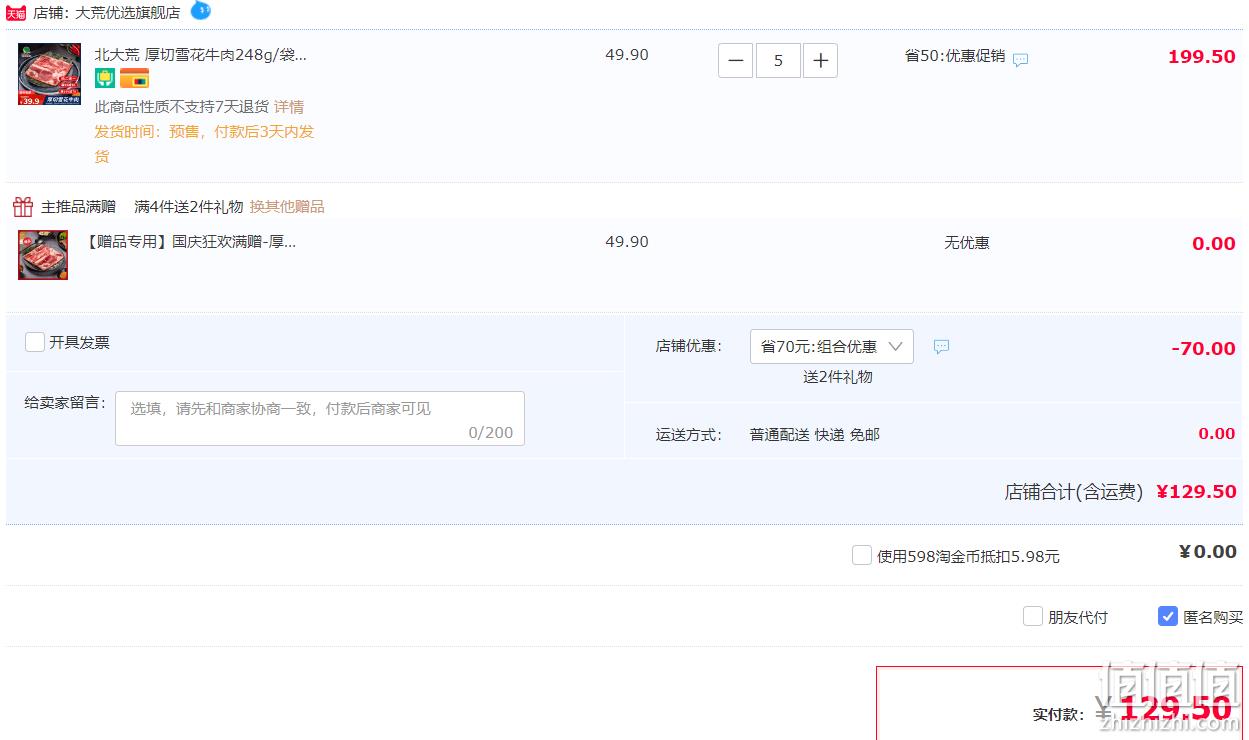Open the blue Wangwang chat icon
This screenshot has height=740, width=1249.
tap(201, 11)
